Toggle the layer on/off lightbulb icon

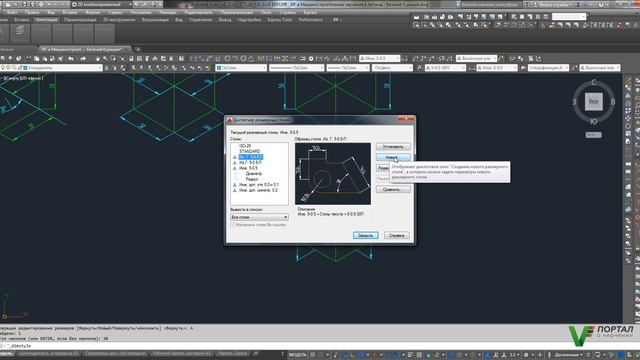(3, 68)
